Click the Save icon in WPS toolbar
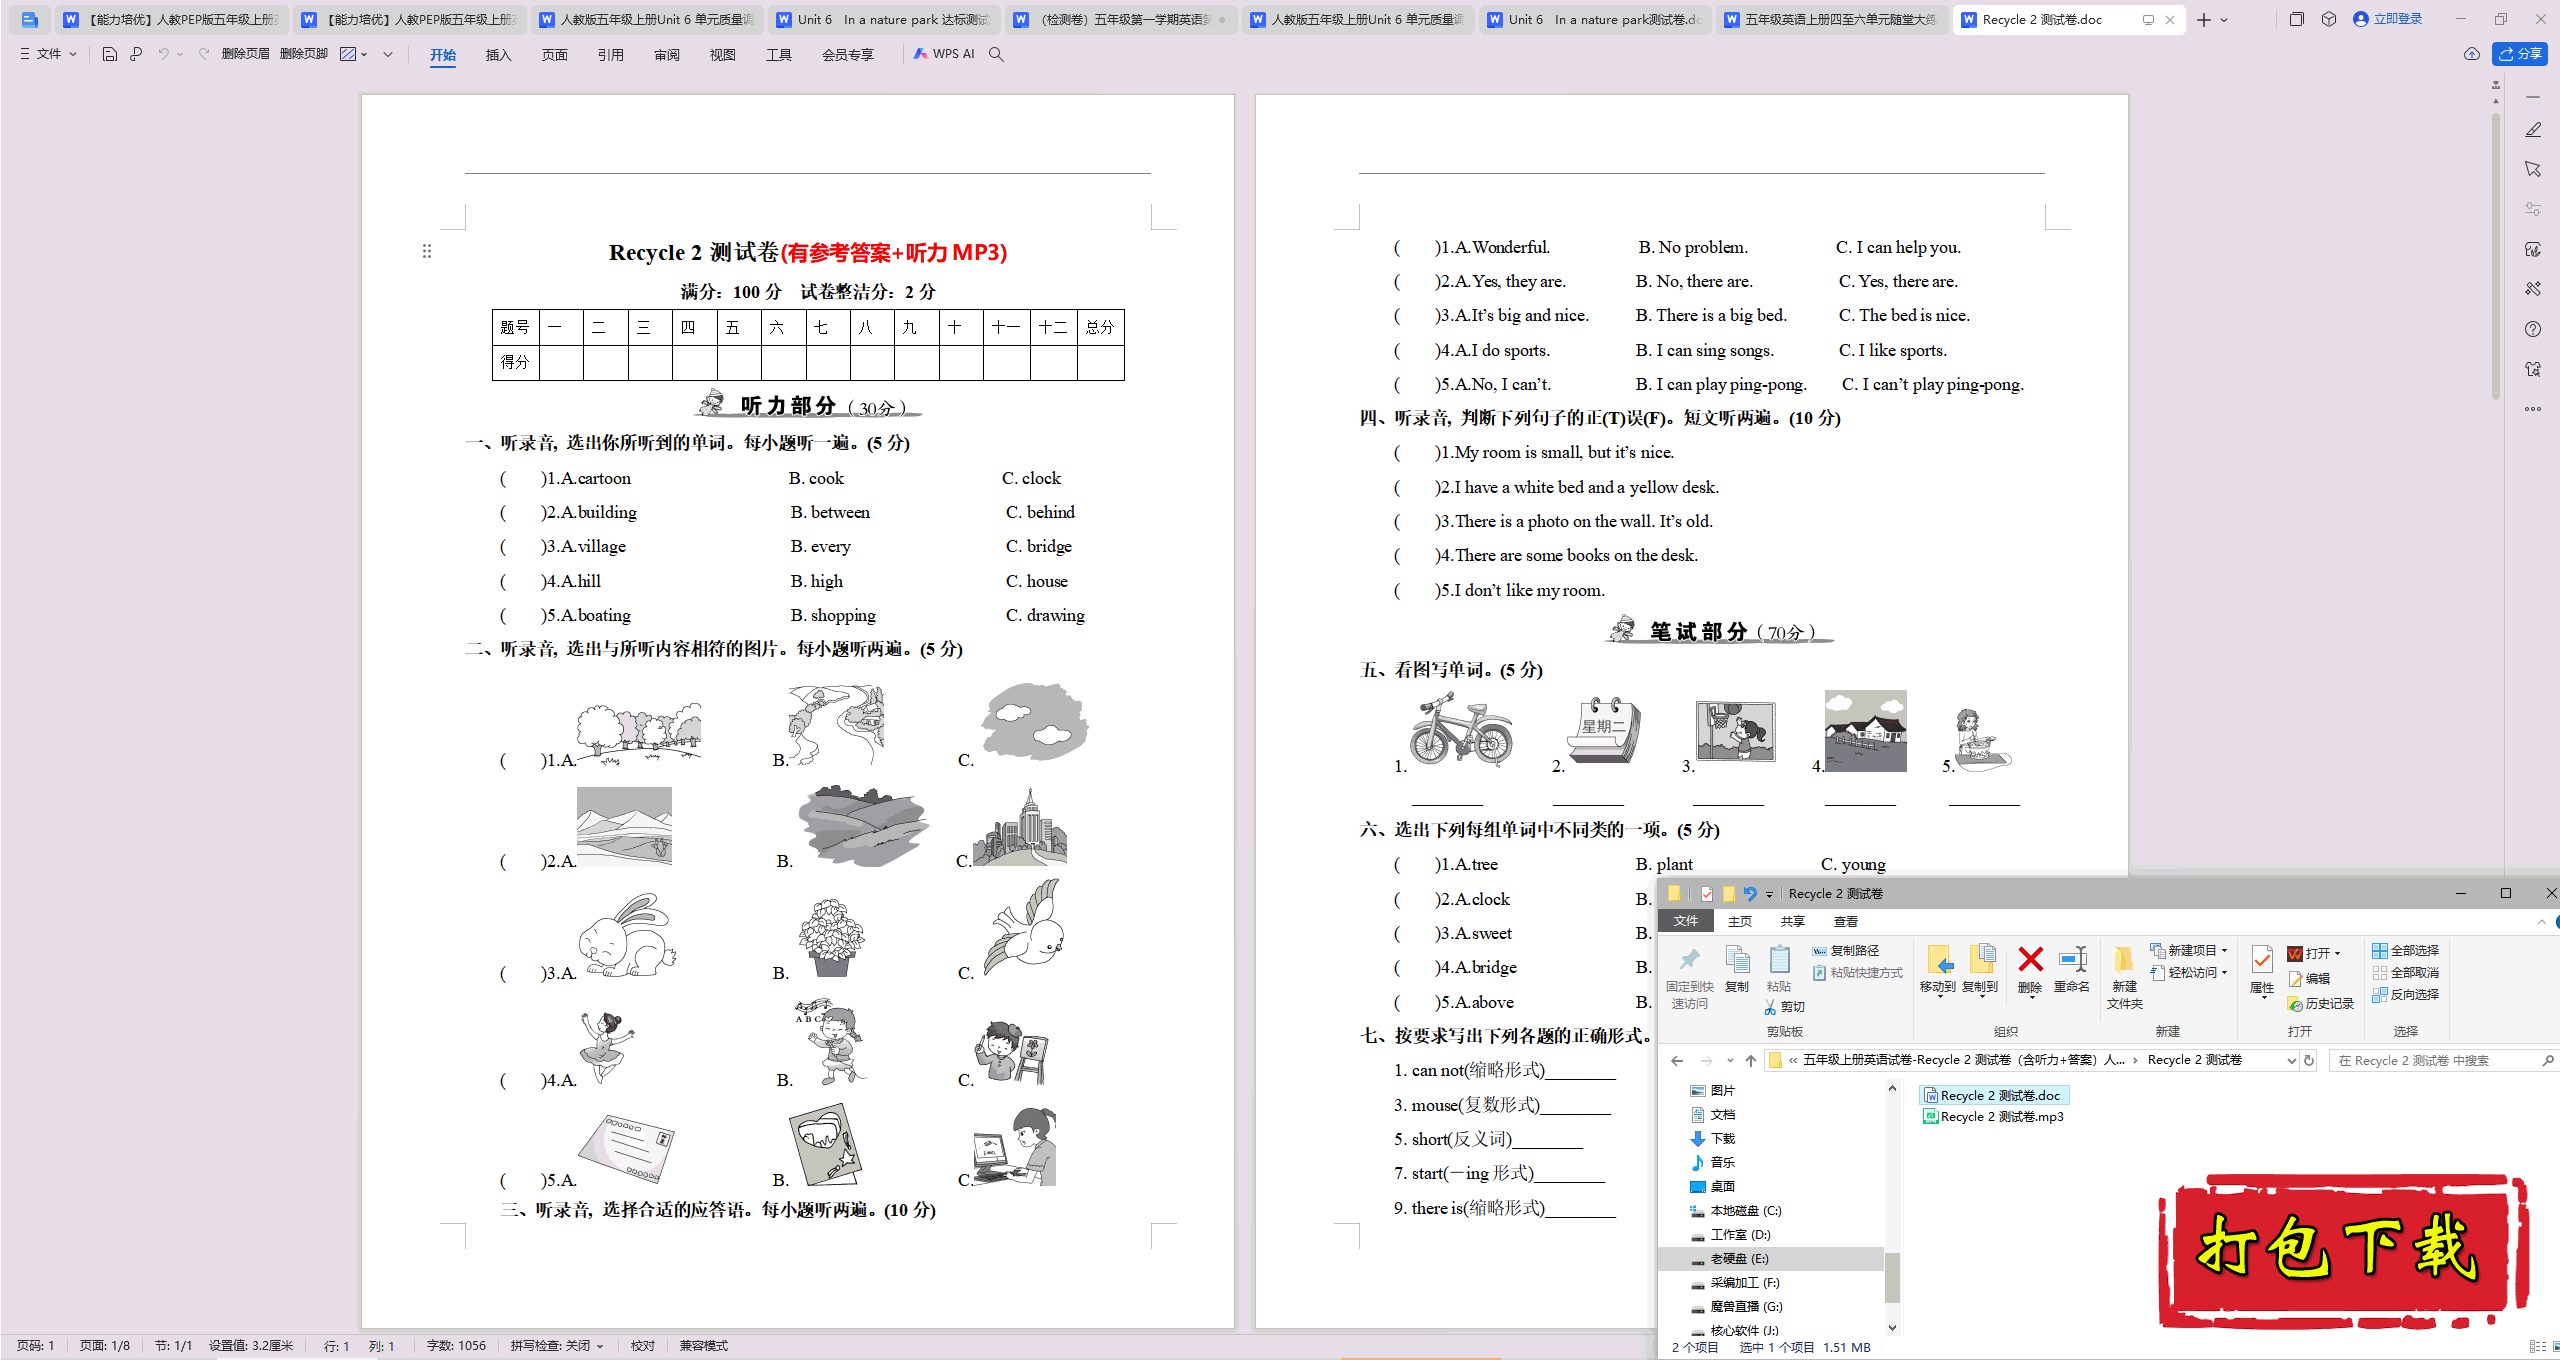The image size is (2560, 1360). [x=110, y=54]
